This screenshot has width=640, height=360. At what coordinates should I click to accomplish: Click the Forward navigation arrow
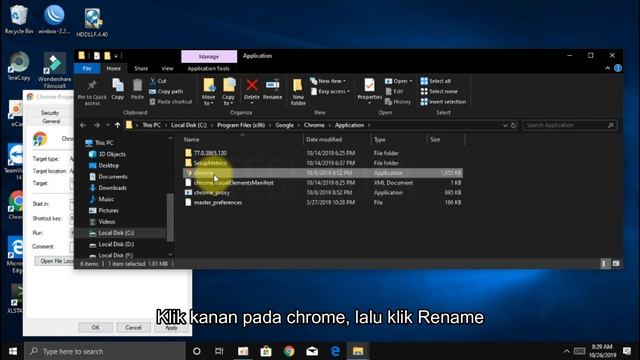pyautogui.click(x=97, y=125)
